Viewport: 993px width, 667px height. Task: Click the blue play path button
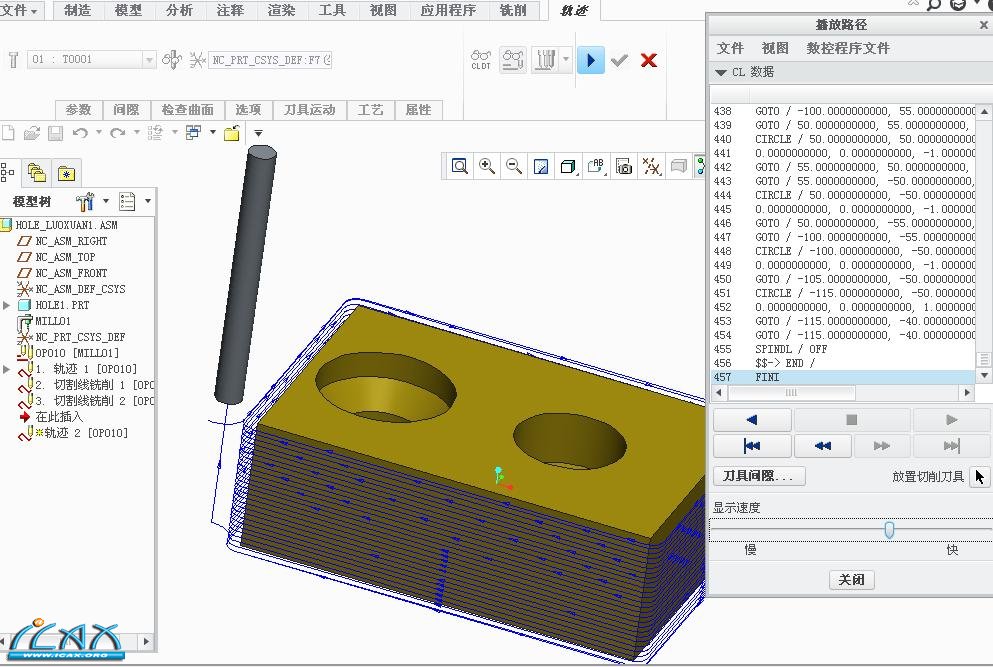(590, 60)
